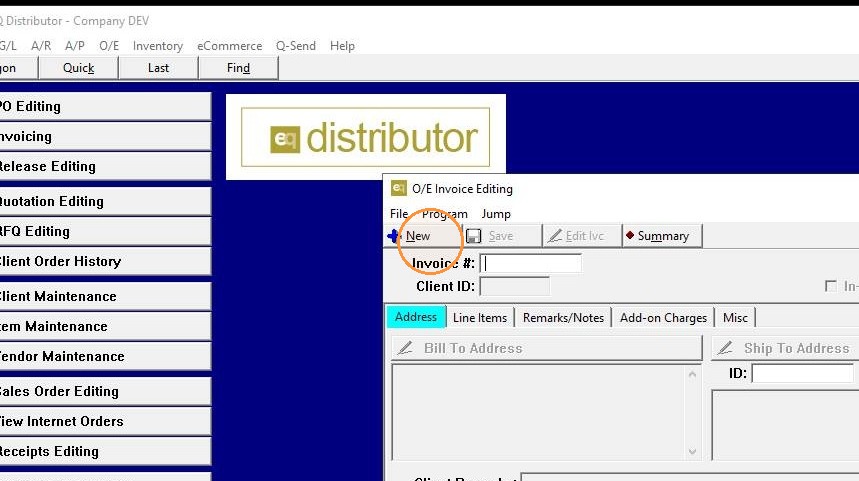Switch to the Remarks/Notes tab

[x=563, y=318]
